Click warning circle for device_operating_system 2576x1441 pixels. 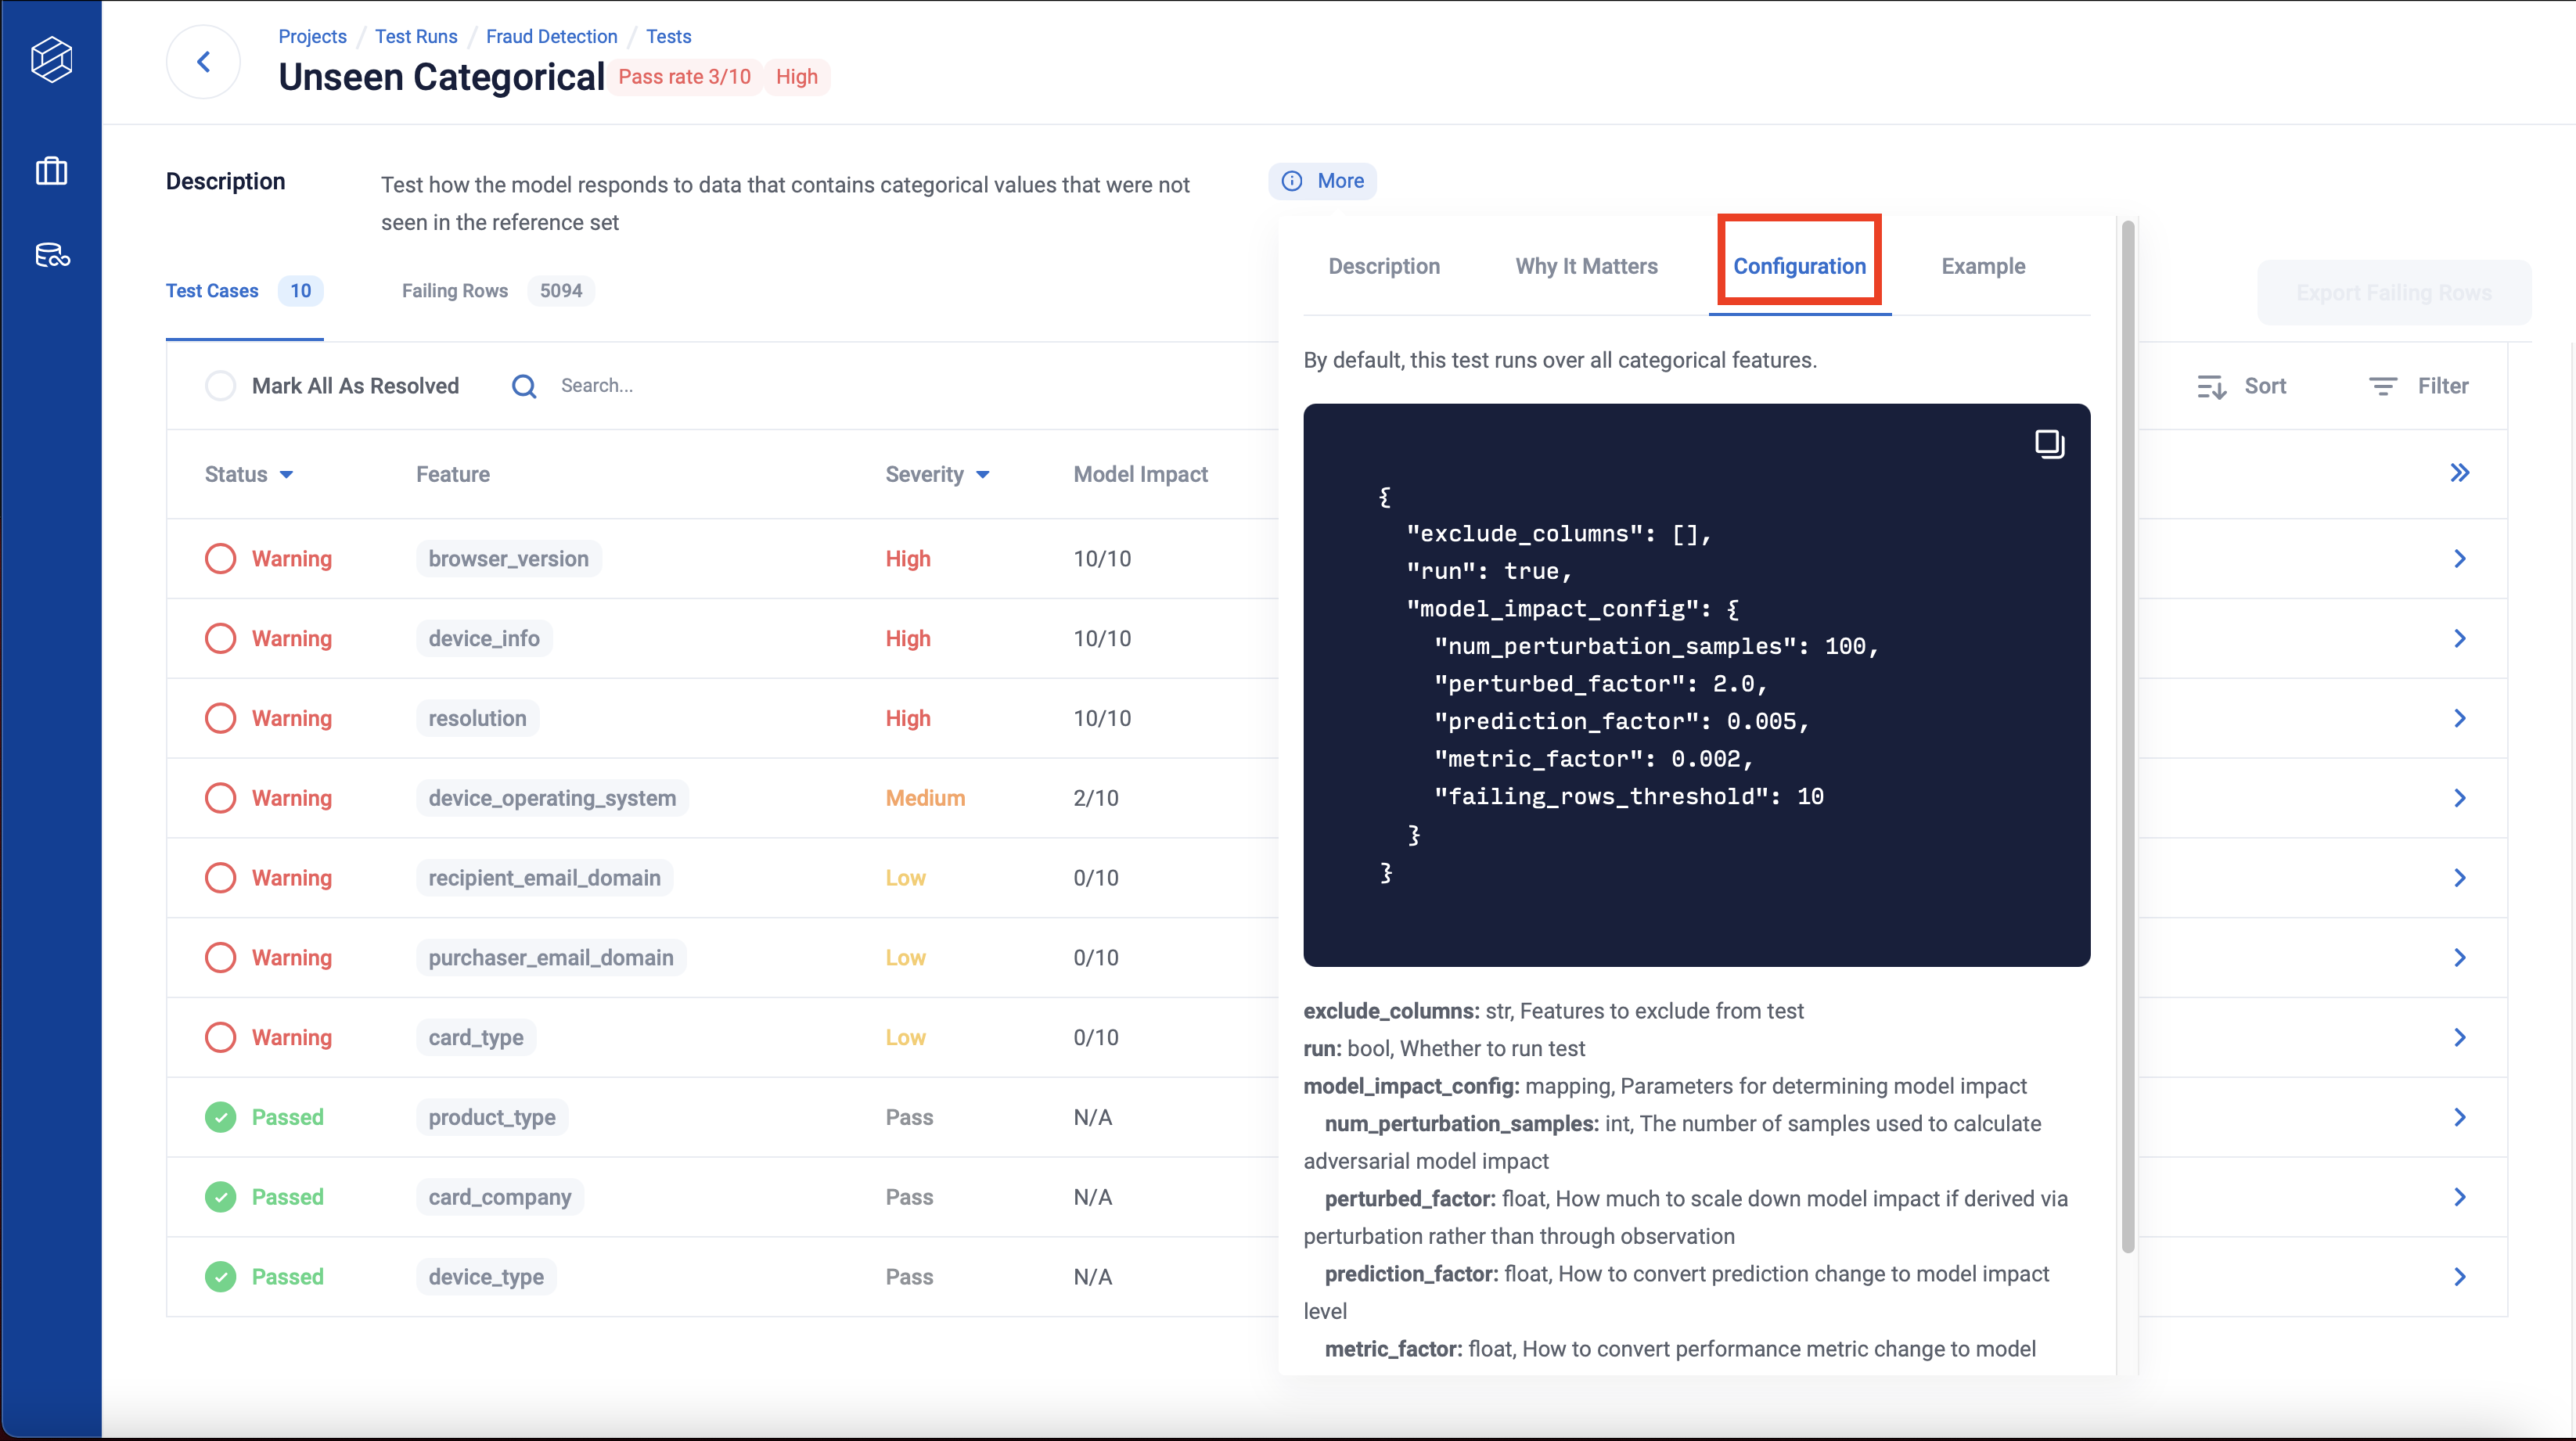tap(220, 798)
